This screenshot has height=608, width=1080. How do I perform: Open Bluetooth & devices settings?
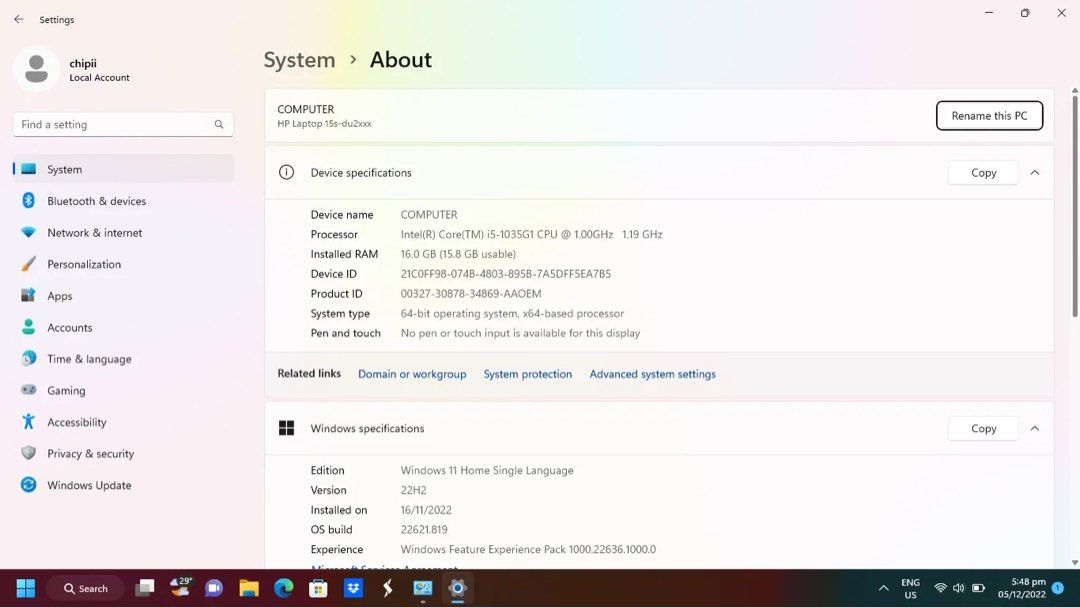pyautogui.click(x=96, y=201)
